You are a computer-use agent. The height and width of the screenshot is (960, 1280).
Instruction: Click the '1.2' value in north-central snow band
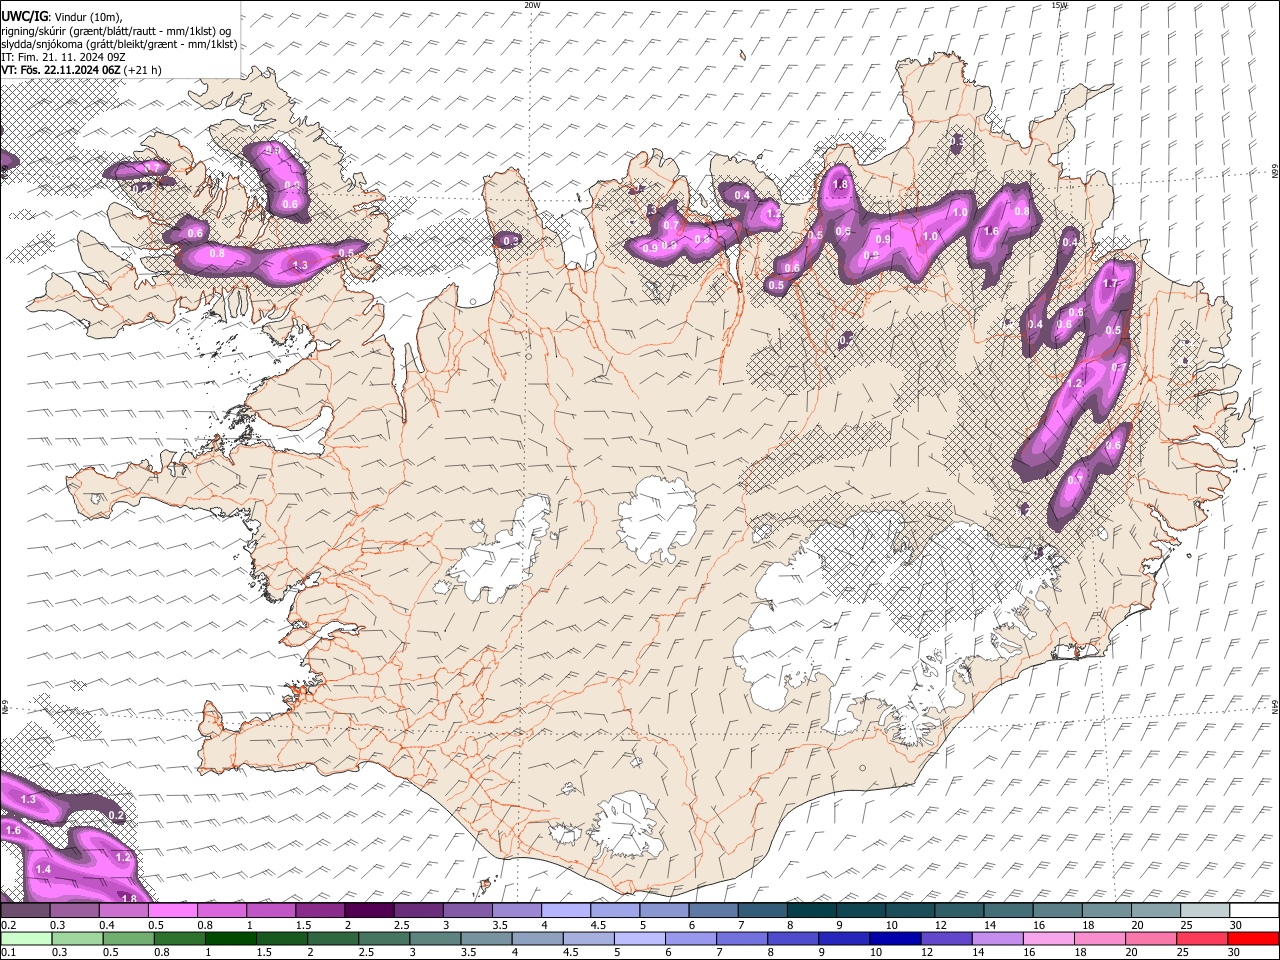[x=773, y=214]
